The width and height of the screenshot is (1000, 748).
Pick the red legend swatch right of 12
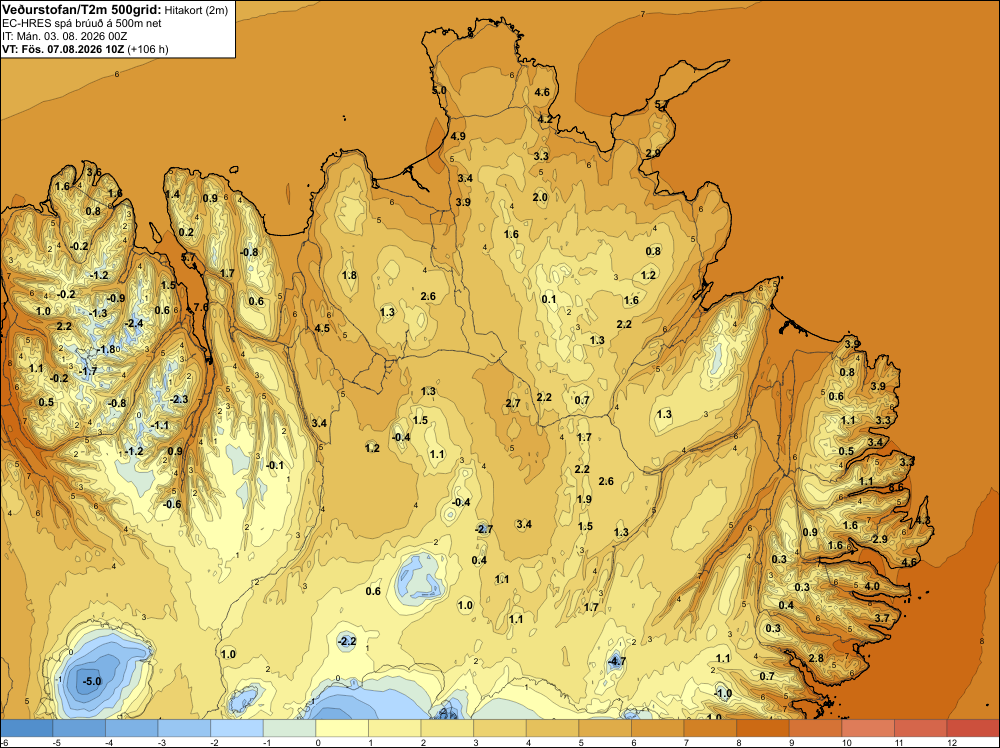click(973, 728)
